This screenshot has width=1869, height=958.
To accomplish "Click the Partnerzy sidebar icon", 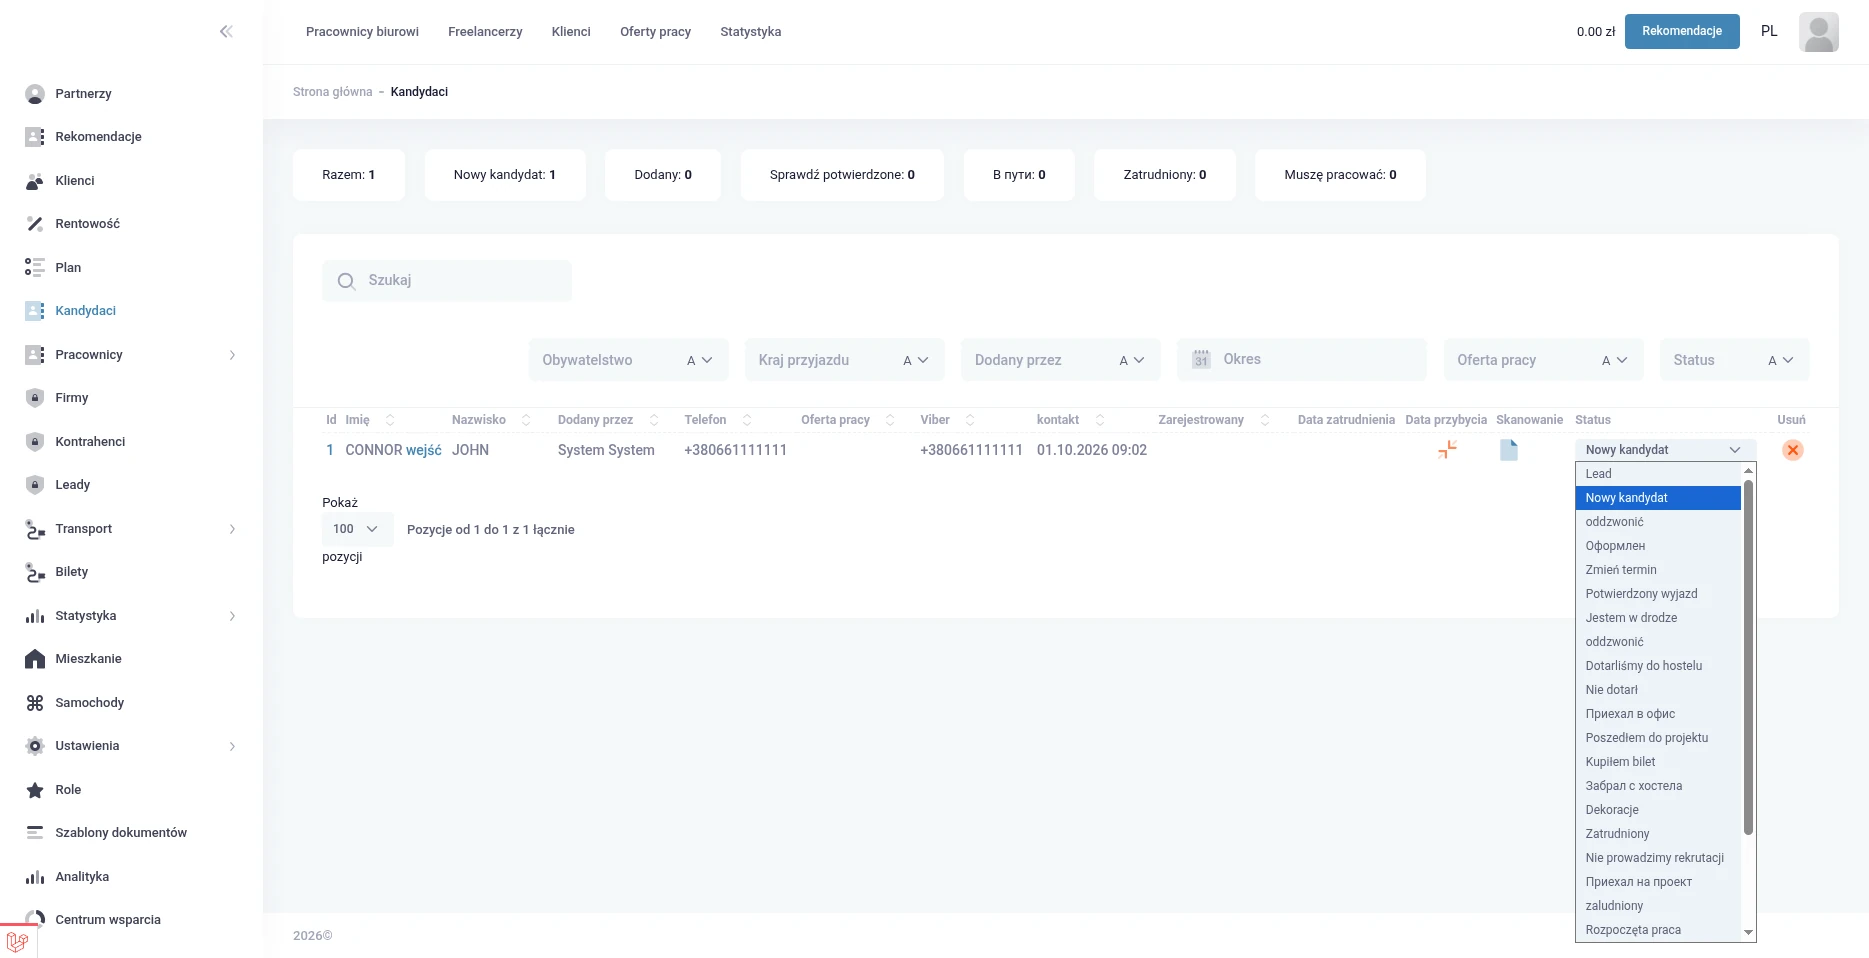I will (x=35, y=94).
